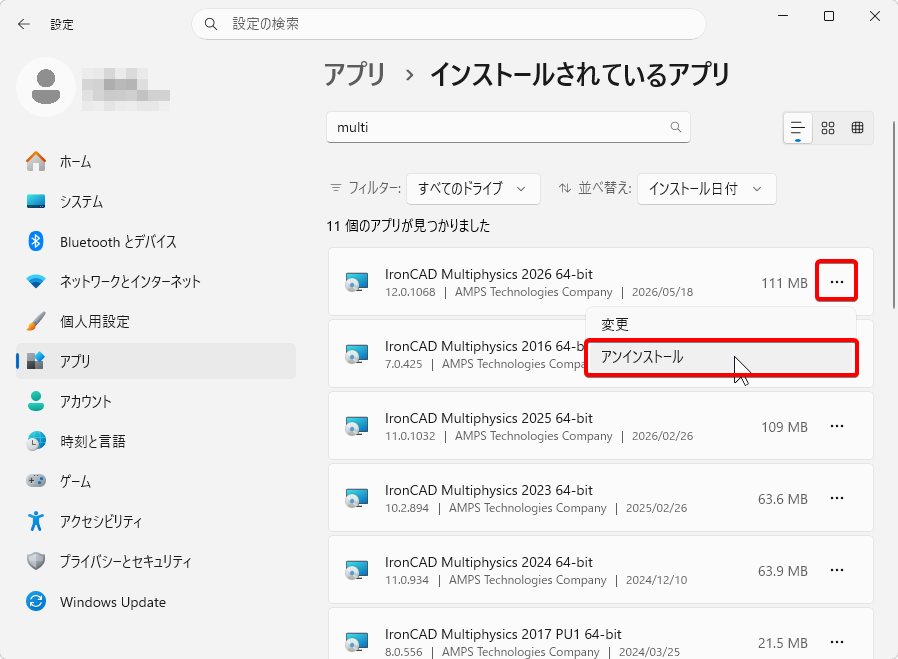
Task: Open 個人用設定 in the sidebar
Action: [156, 321]
